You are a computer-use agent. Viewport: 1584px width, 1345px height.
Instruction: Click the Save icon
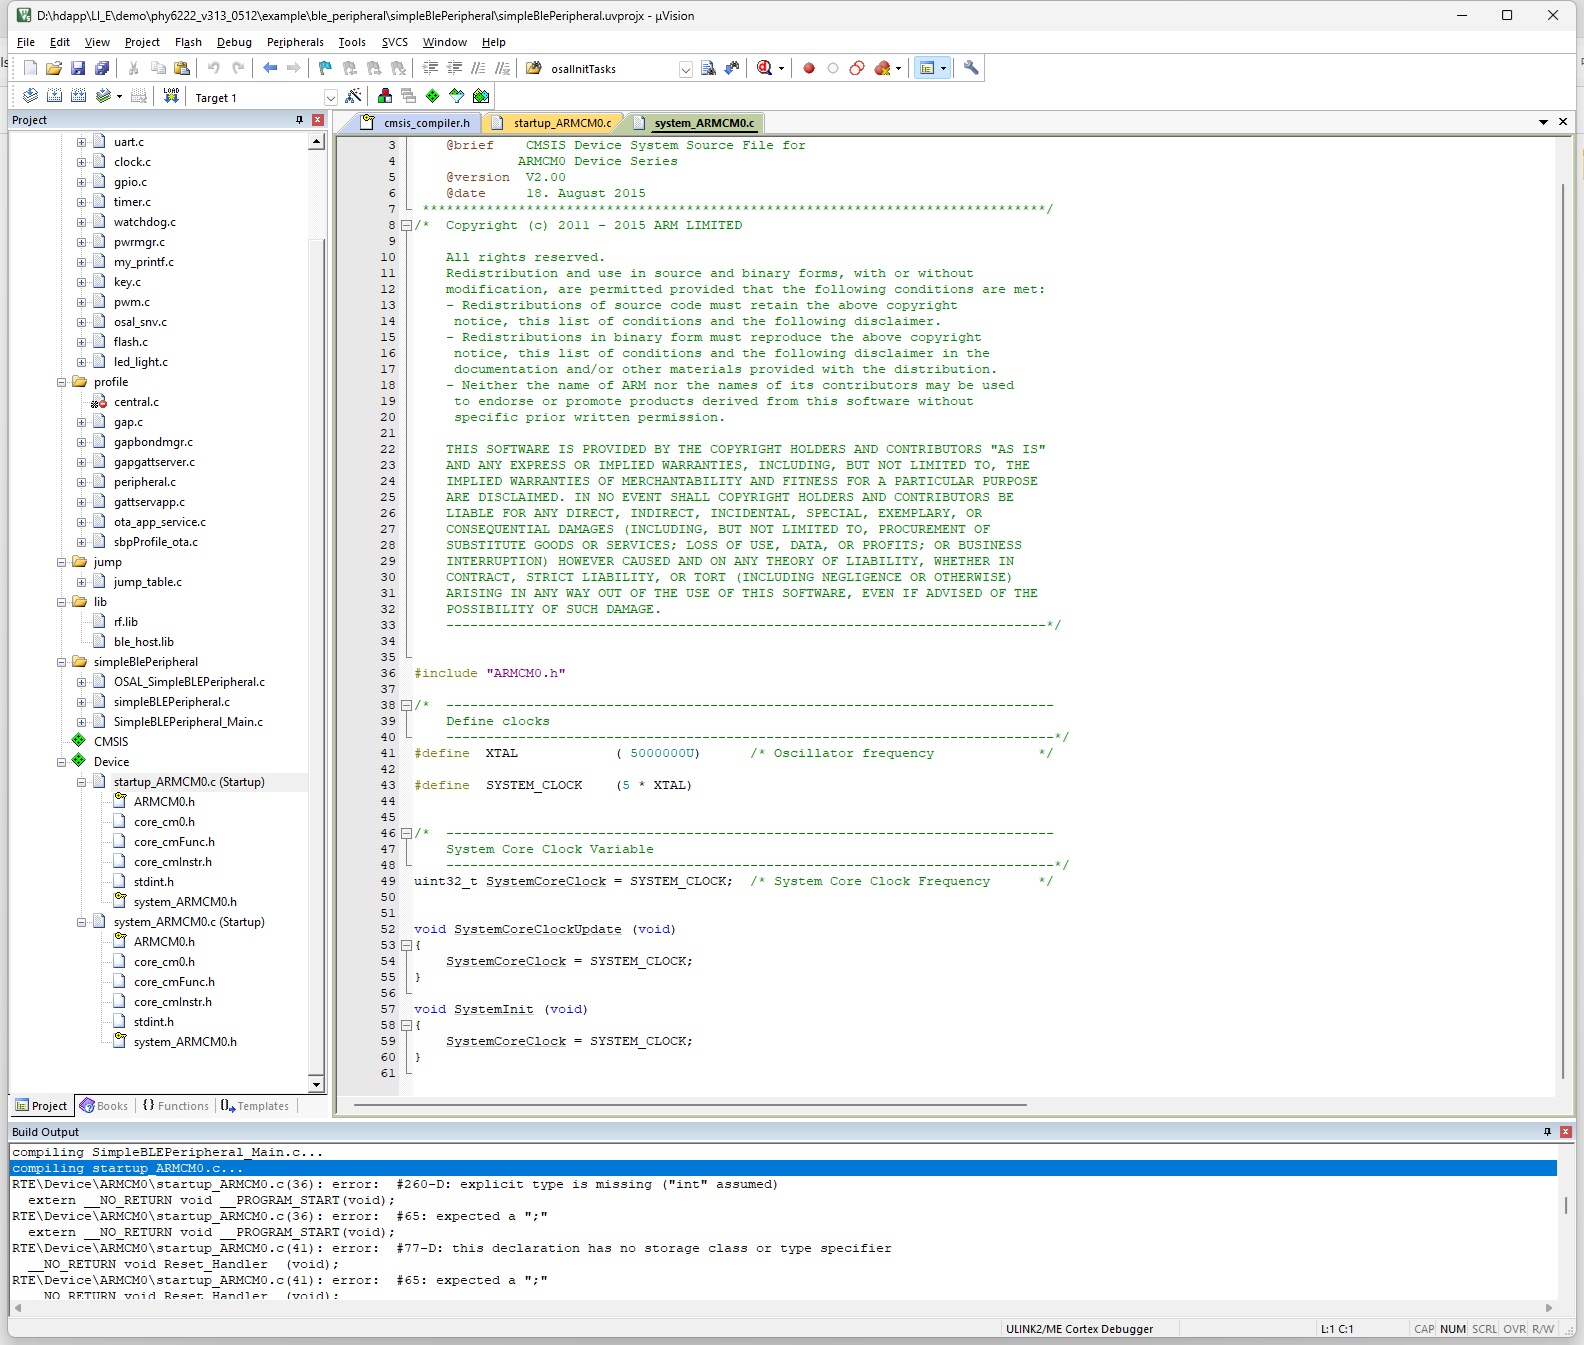pyautogui.click(x=78, y=68)
